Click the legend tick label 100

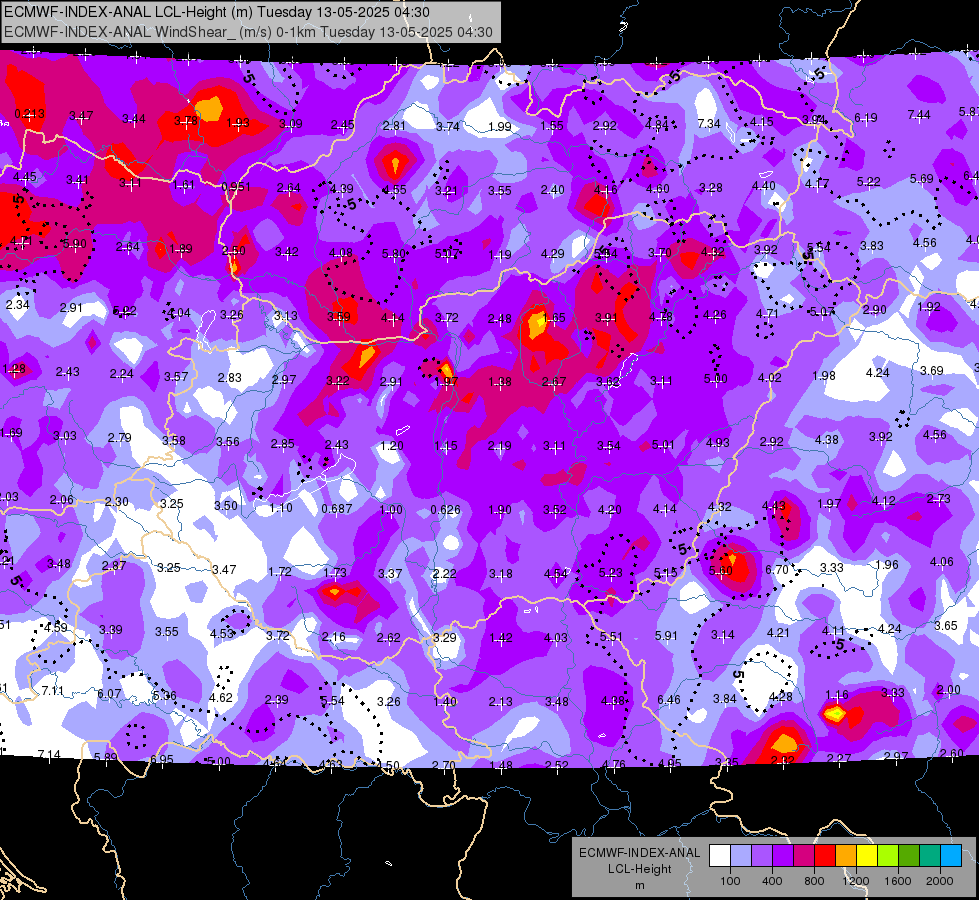pos(730,881)
